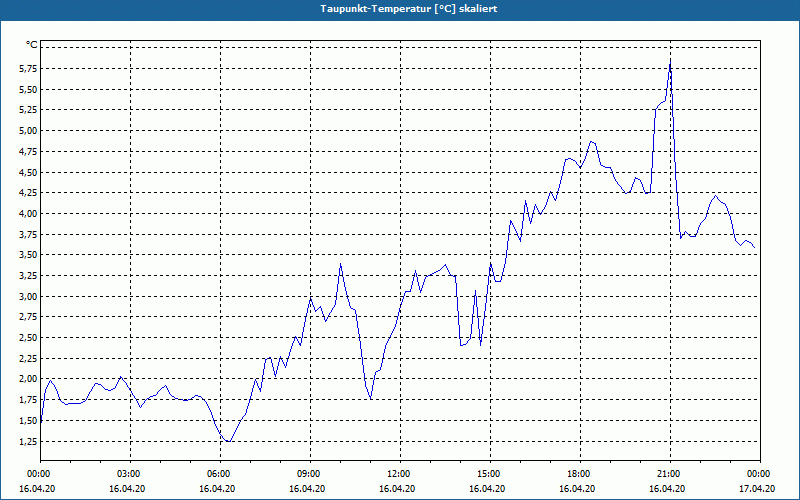Select the 1,25 y-axis value
This screenshot has height=500, width=800.
point(28,441)
